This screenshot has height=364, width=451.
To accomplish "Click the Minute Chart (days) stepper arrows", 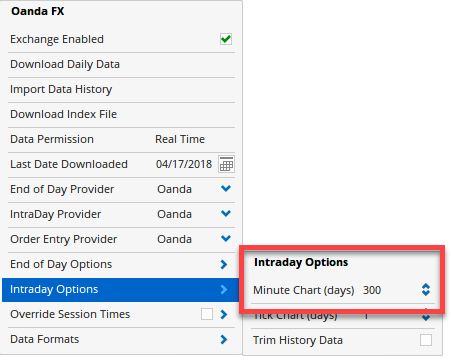I will [x=426, y=290].
